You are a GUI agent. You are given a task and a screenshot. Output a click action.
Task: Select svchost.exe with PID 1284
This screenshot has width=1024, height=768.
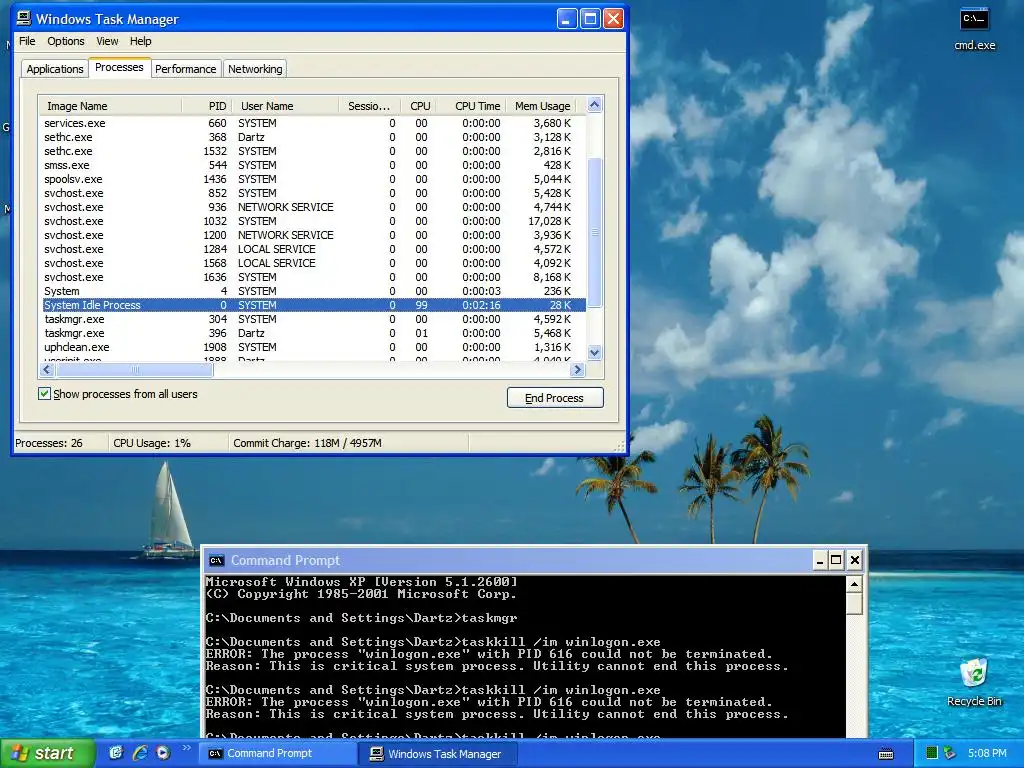[x=312, y=249]
